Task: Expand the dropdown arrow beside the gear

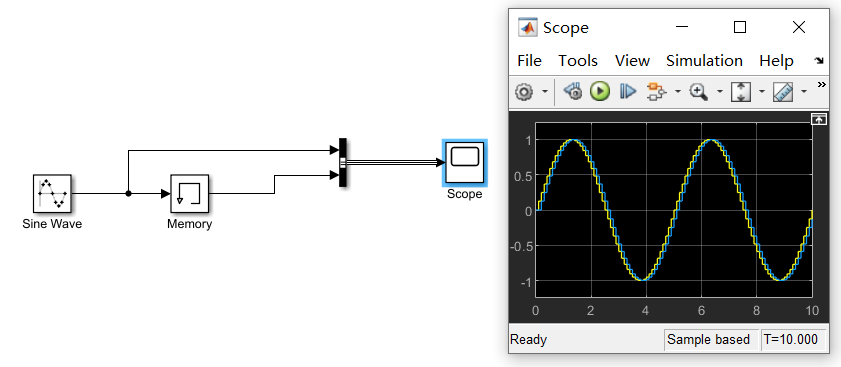Action: click(x=545, y=92)
